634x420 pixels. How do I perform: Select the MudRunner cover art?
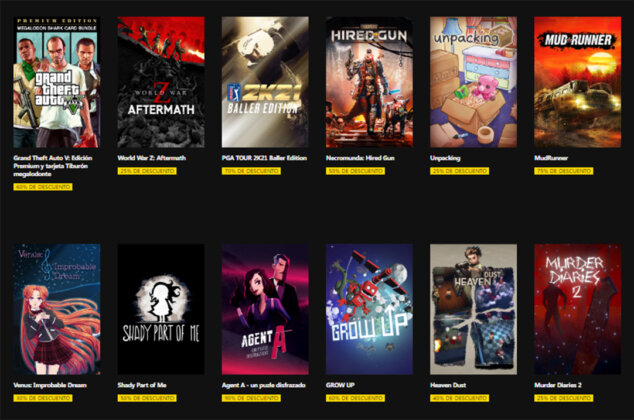pyautogui.click(x=577, y=82)
